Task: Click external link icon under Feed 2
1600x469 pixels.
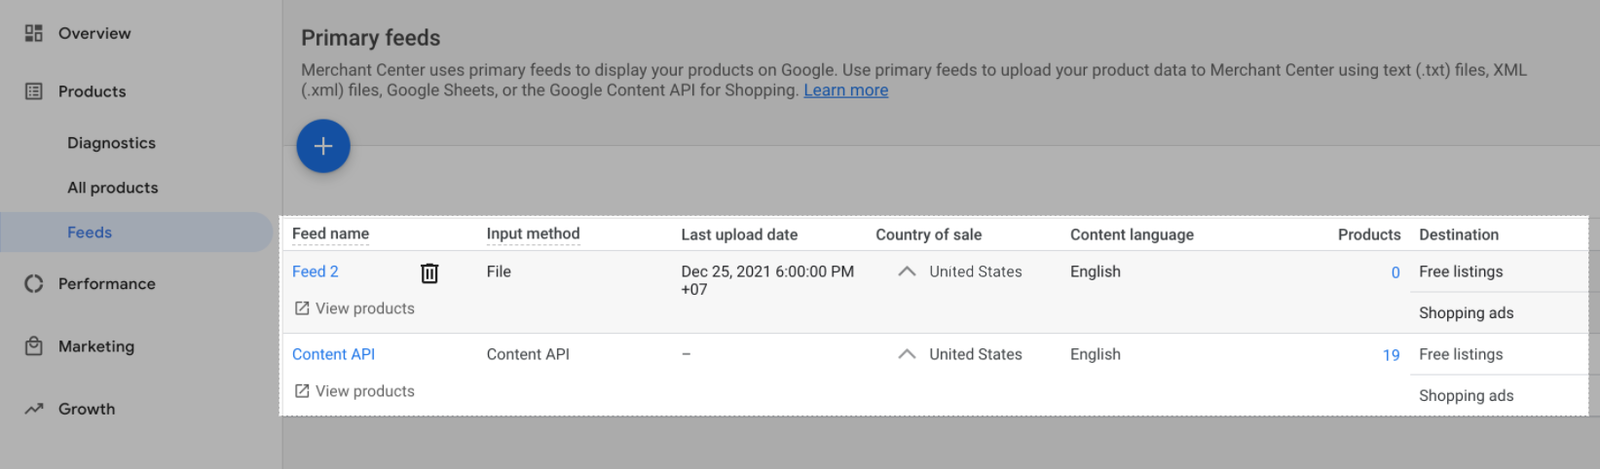Action: (302, 308)
